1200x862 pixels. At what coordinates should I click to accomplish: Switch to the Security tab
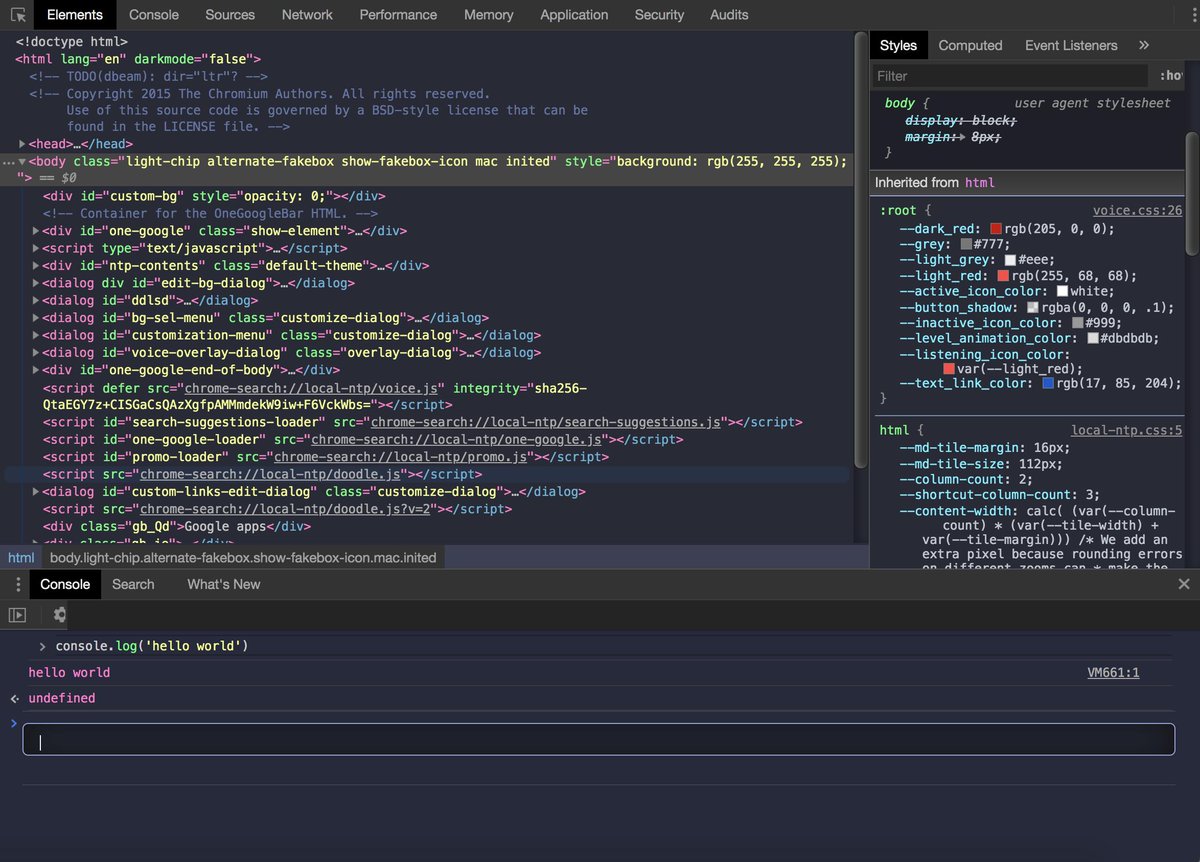659,15
